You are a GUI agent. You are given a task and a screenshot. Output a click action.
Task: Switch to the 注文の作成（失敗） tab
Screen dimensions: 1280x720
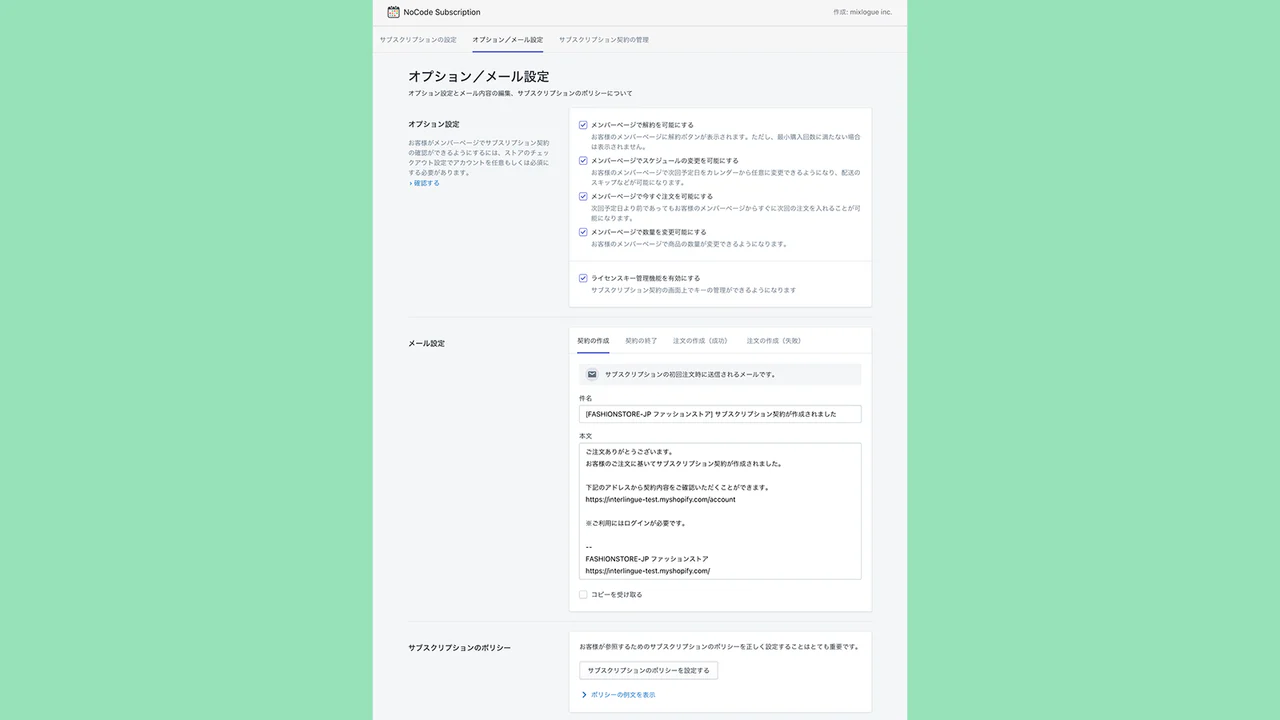[x=774, y=341]
